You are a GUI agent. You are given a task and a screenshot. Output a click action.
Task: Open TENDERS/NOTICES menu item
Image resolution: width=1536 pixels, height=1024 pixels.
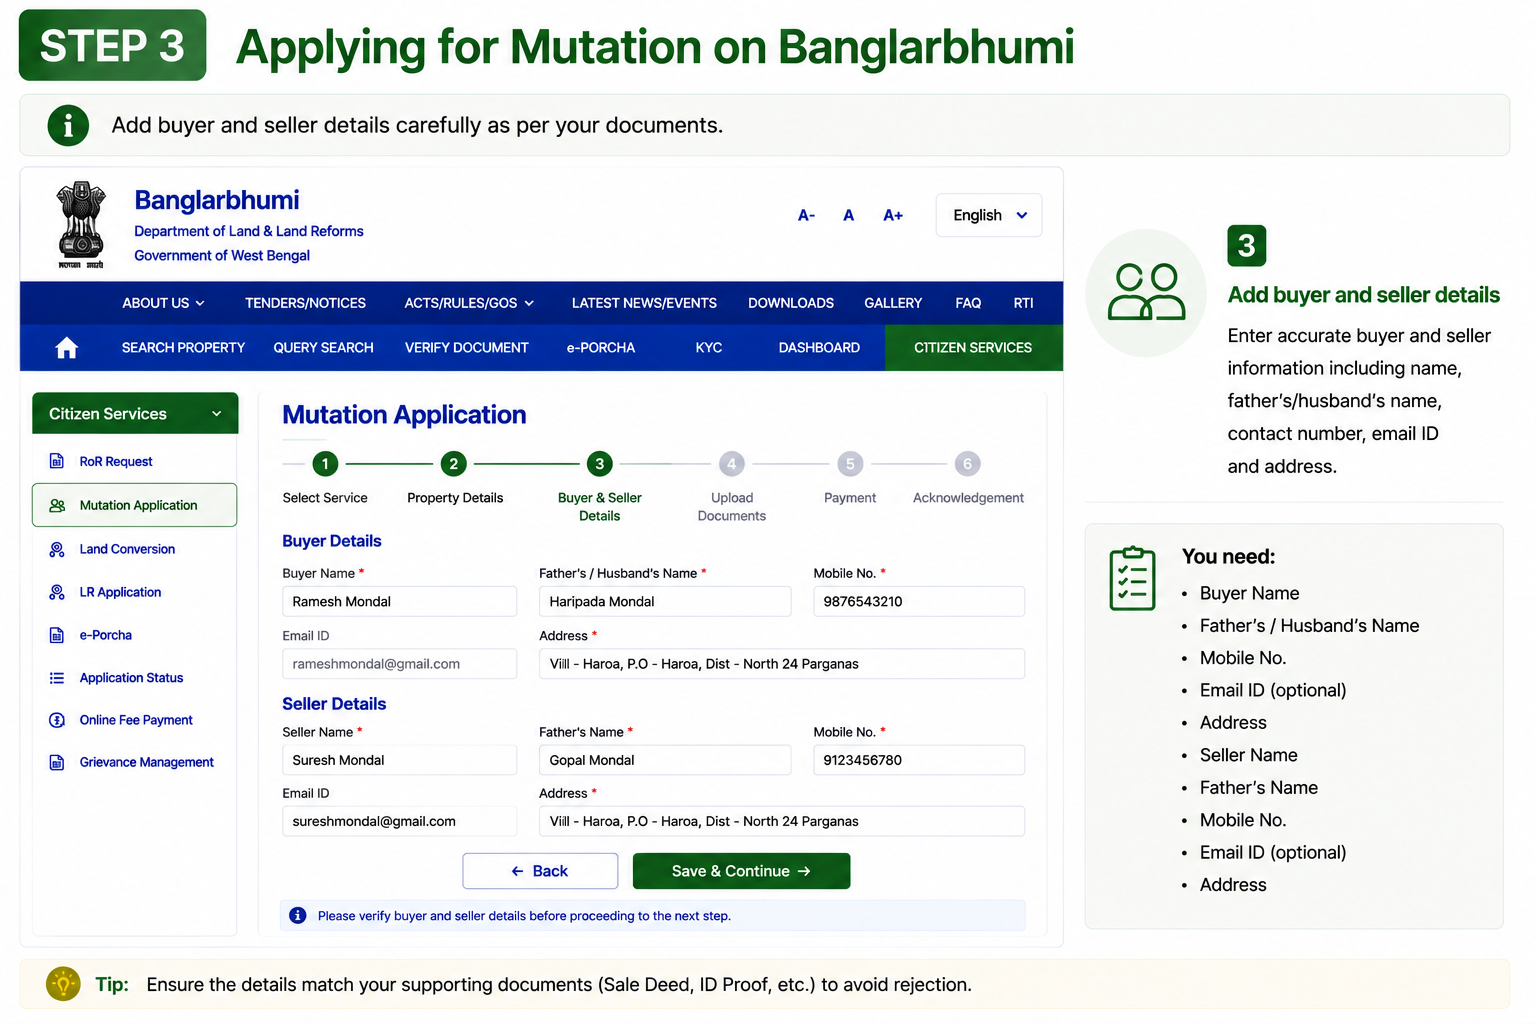(305, 303)
